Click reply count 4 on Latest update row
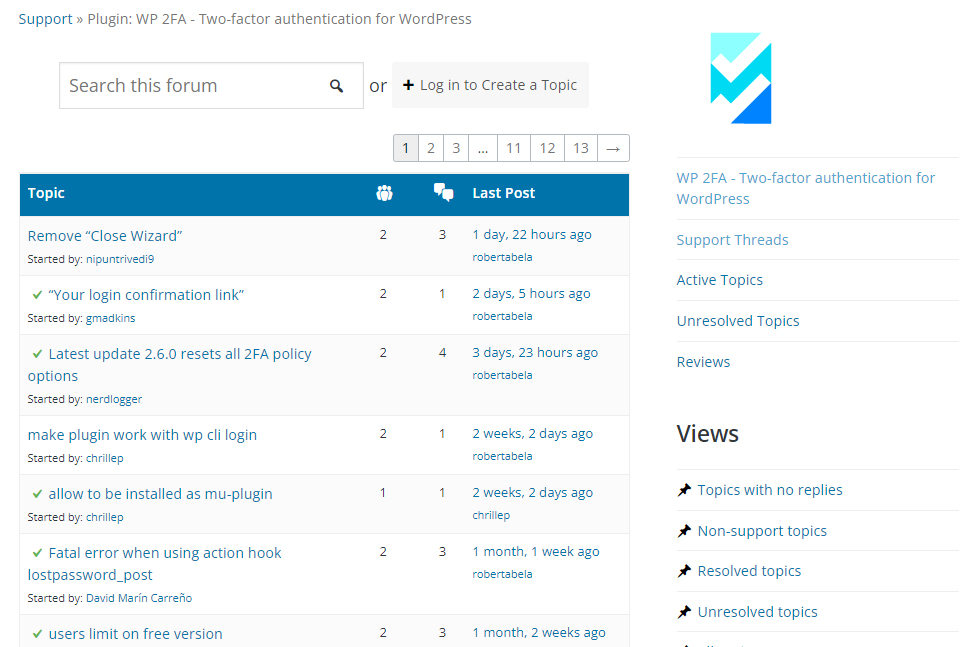Screen dimensions: 970x647 click(x=442, y=353)
